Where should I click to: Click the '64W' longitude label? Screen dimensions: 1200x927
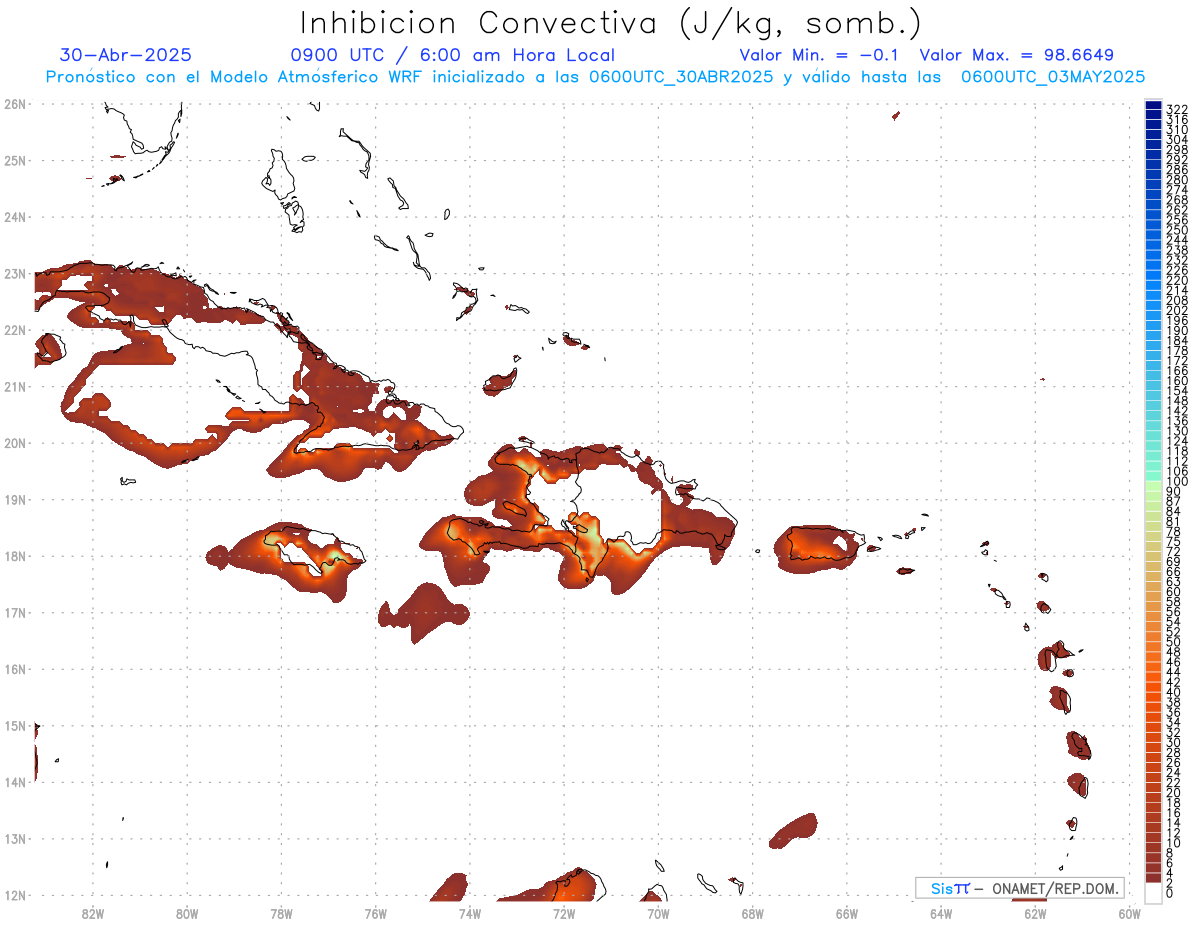click(941, 913)
